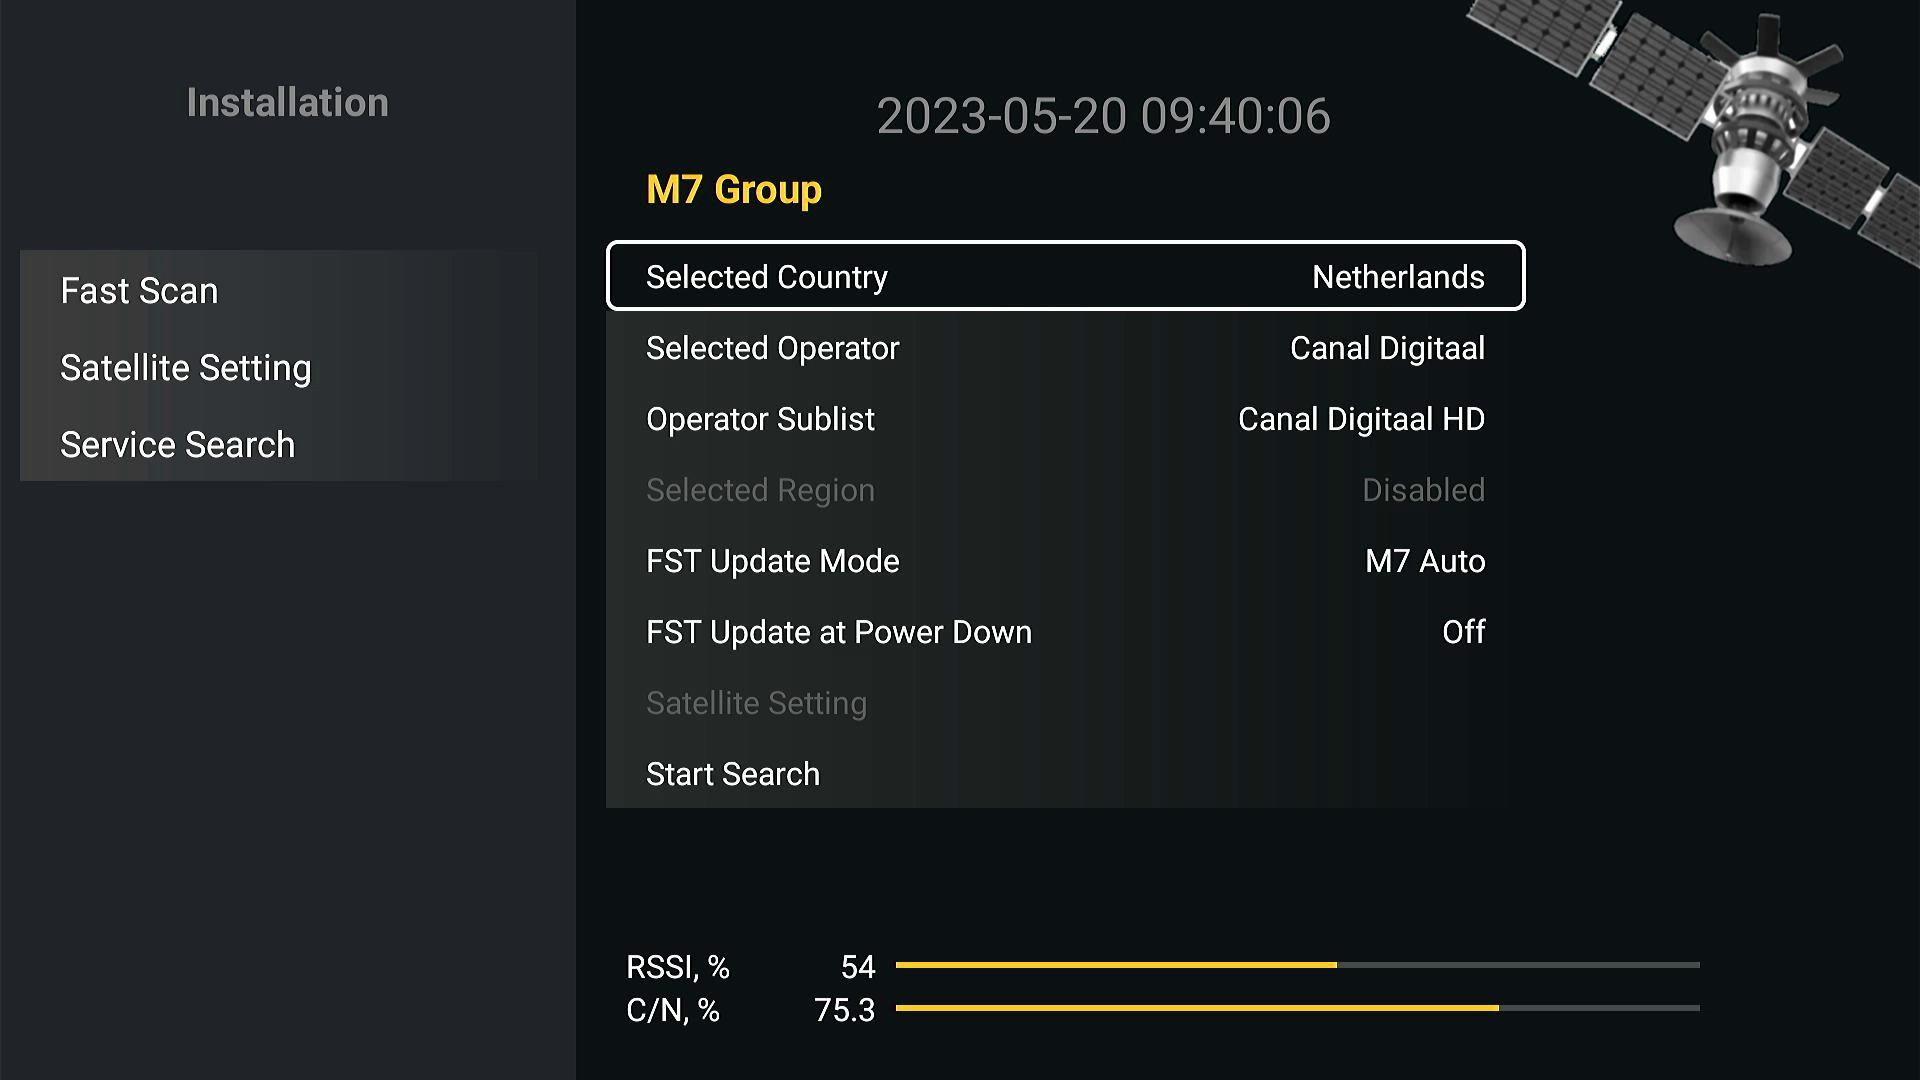This screenshot has width=1920, height=1080.
Task: Click the Netherlands country value
Action: click(x=1398, y=277)
